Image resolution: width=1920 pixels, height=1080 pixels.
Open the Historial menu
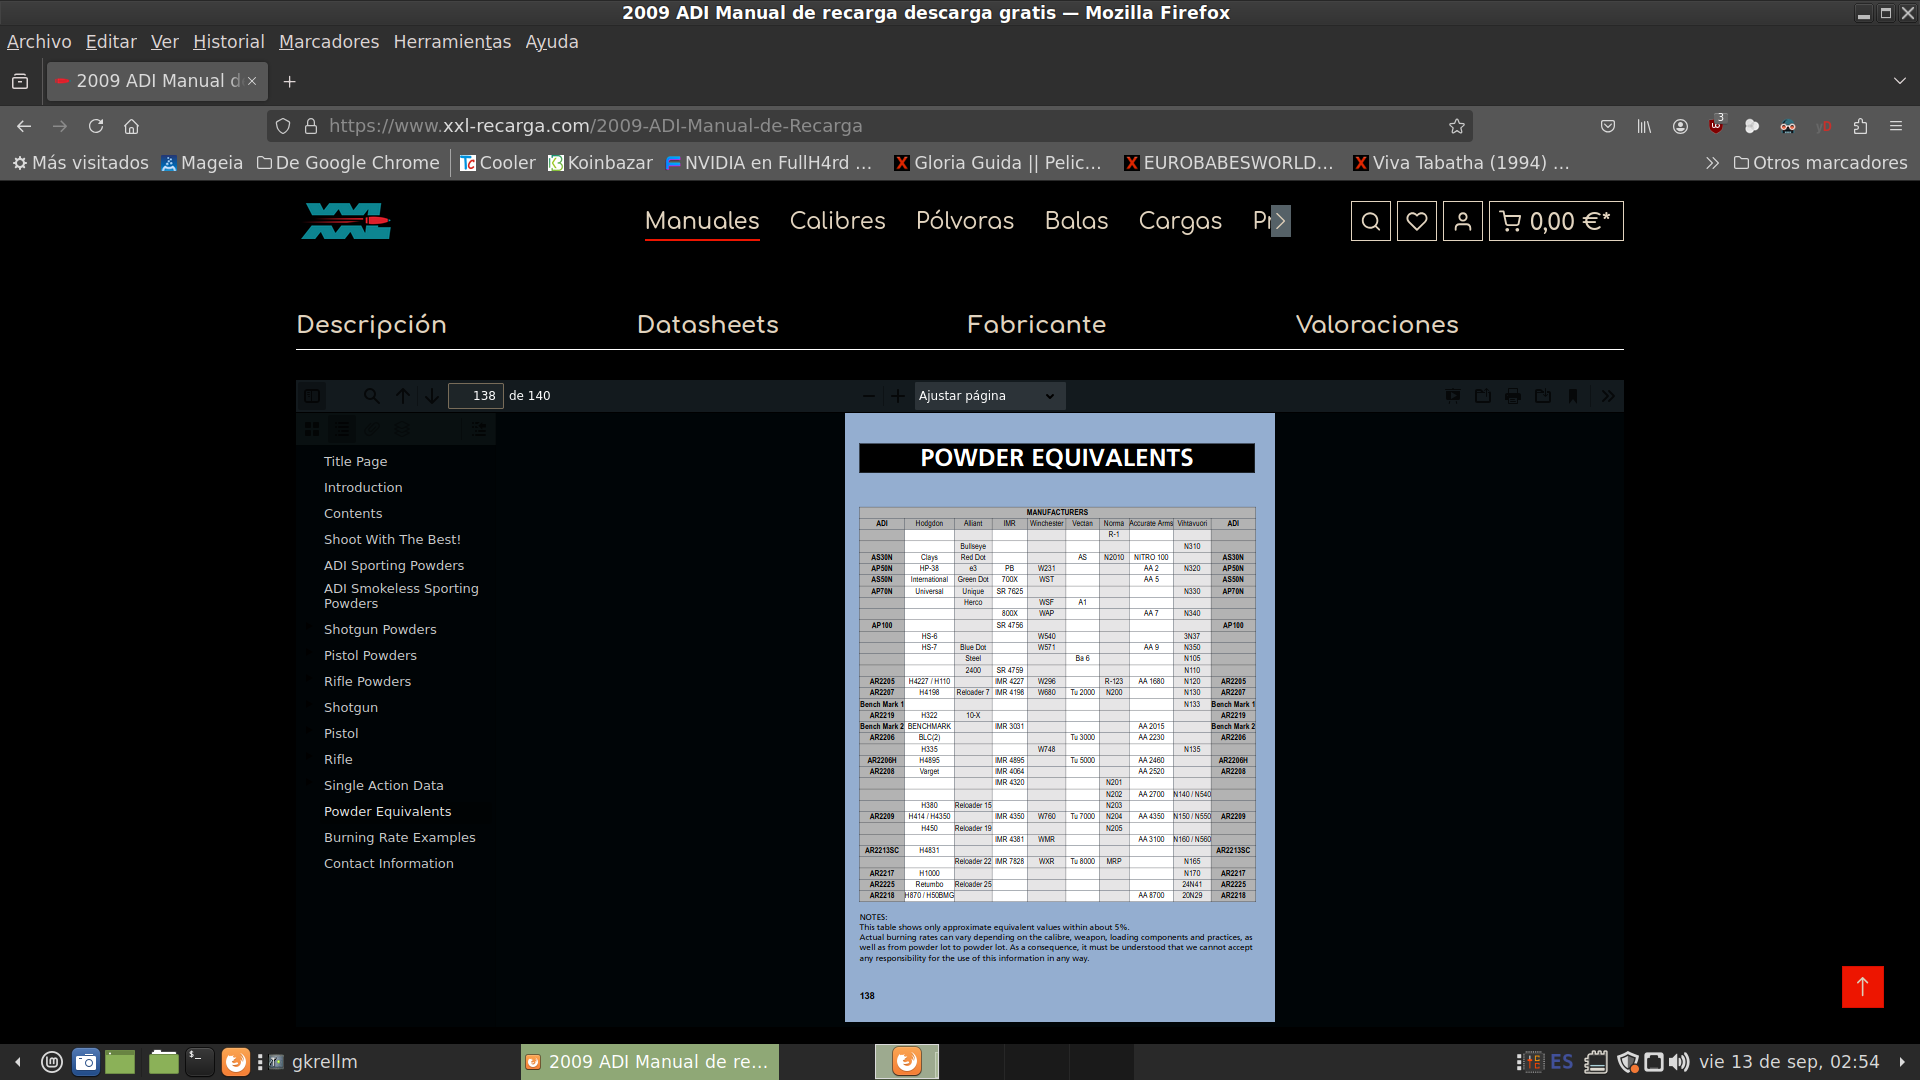click(x=228, y=42)
